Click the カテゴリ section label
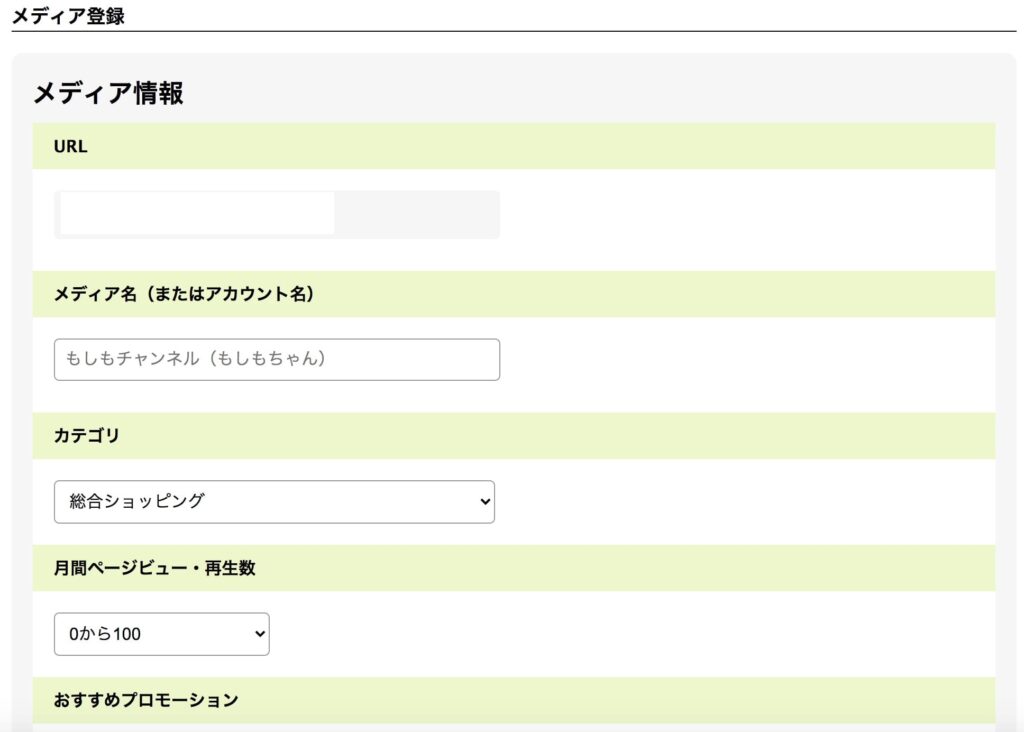 [x=87, y=435]
